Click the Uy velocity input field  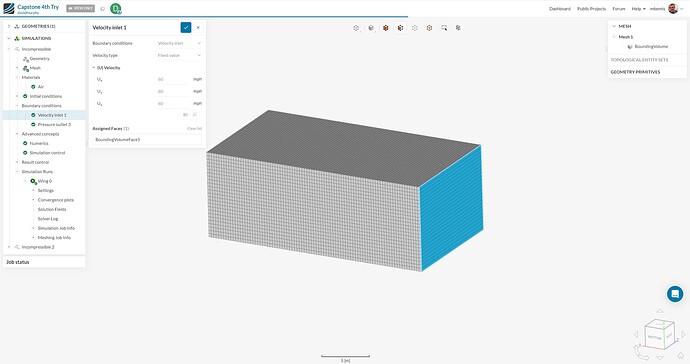173,92
